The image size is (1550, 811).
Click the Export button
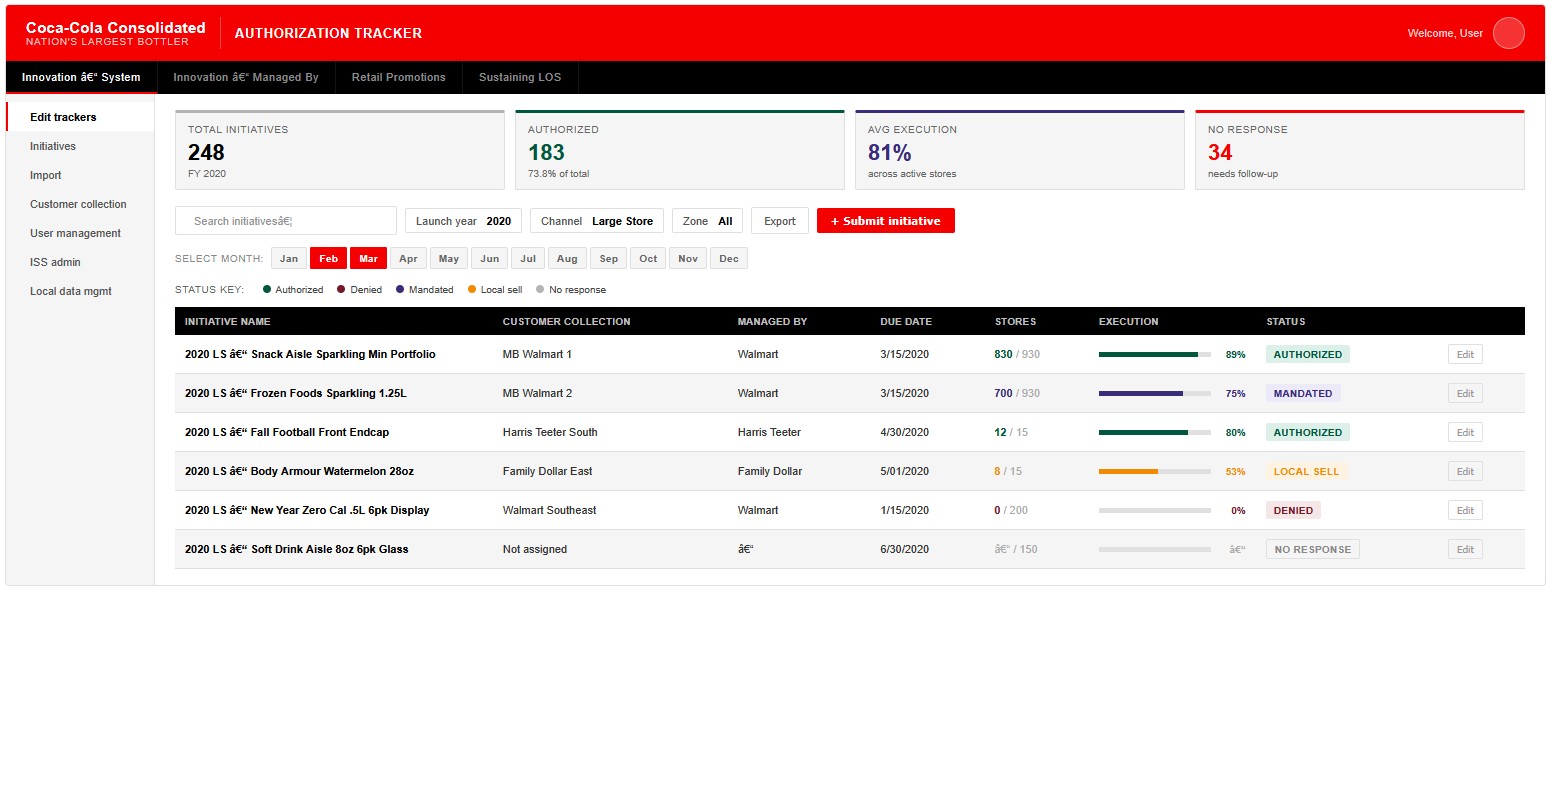(x=780, y=221)
